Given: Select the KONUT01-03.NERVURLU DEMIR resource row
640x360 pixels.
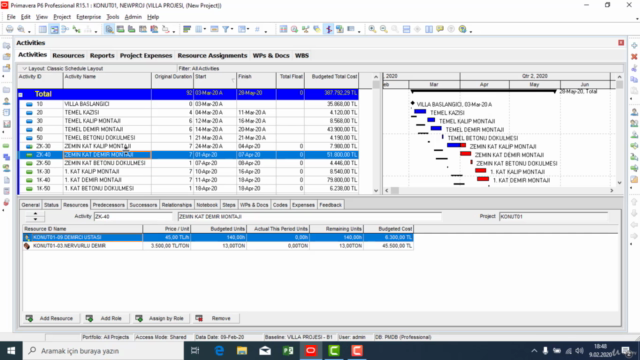Looking at the screenshot, I should coord(218,246).
